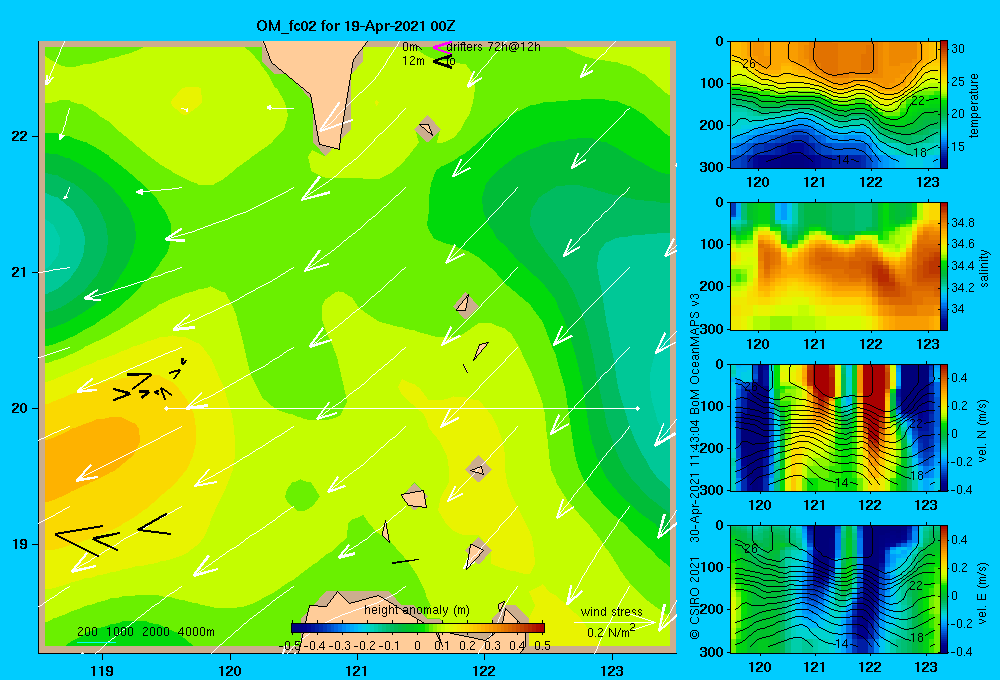Click longitude label 123 on main map
1000x680 pixels.
[x=612, y=670]
